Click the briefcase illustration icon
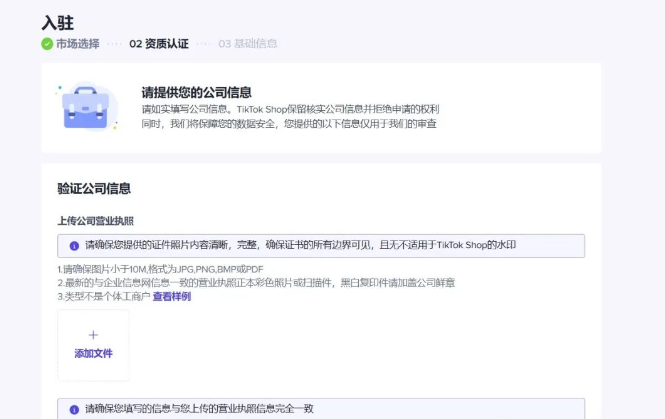Screen dimensions: 665x419 (89, 107)
